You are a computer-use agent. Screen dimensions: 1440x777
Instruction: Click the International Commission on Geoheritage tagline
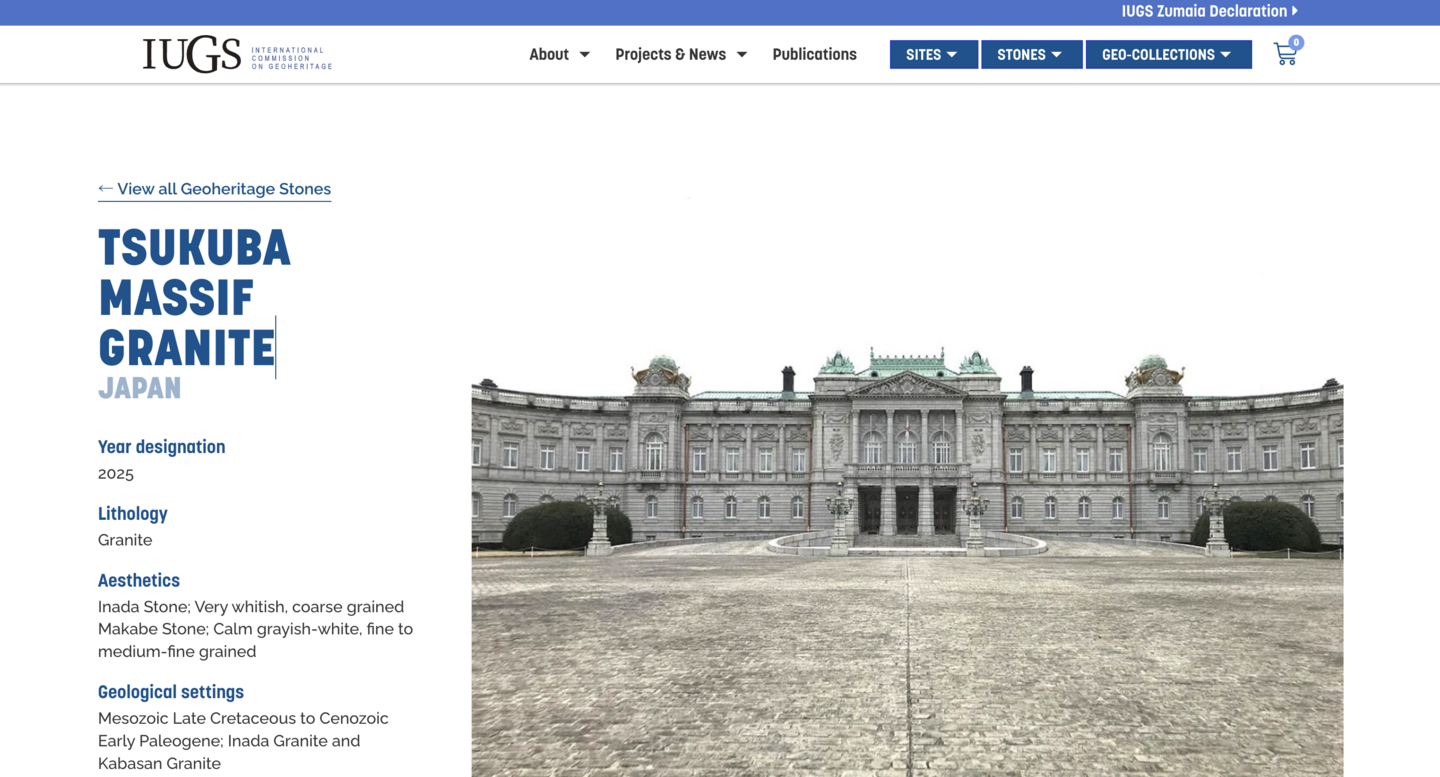pos(290,58)
